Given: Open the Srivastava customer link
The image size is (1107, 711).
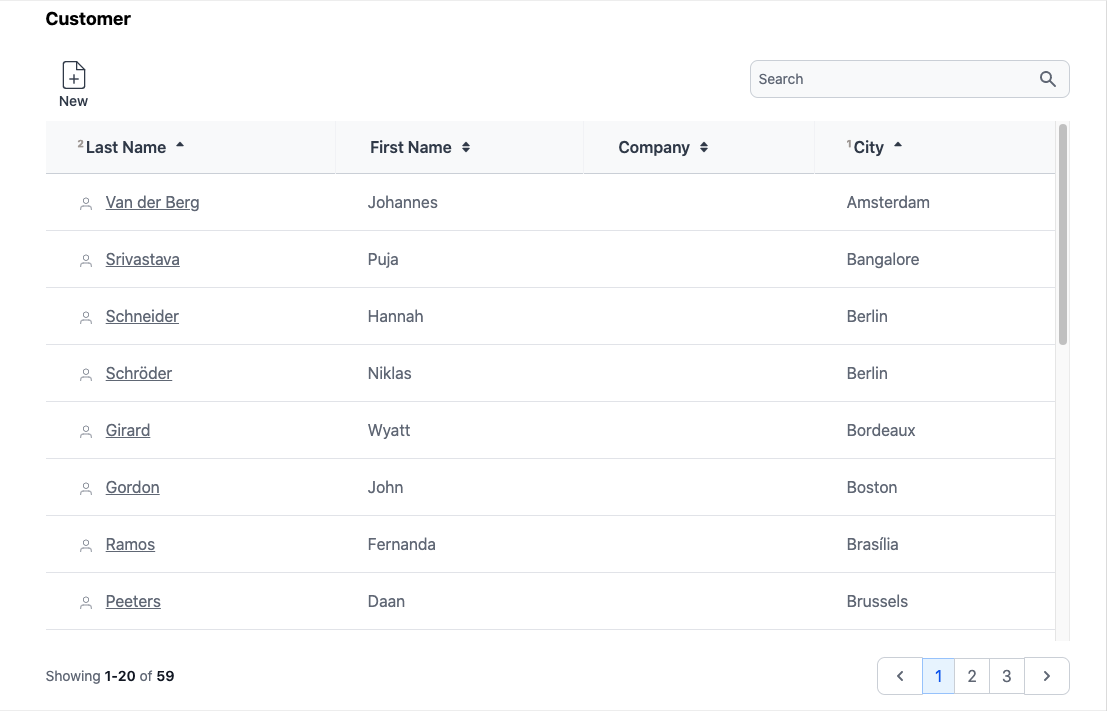Looking at the screenshot, I should [143, 260].
